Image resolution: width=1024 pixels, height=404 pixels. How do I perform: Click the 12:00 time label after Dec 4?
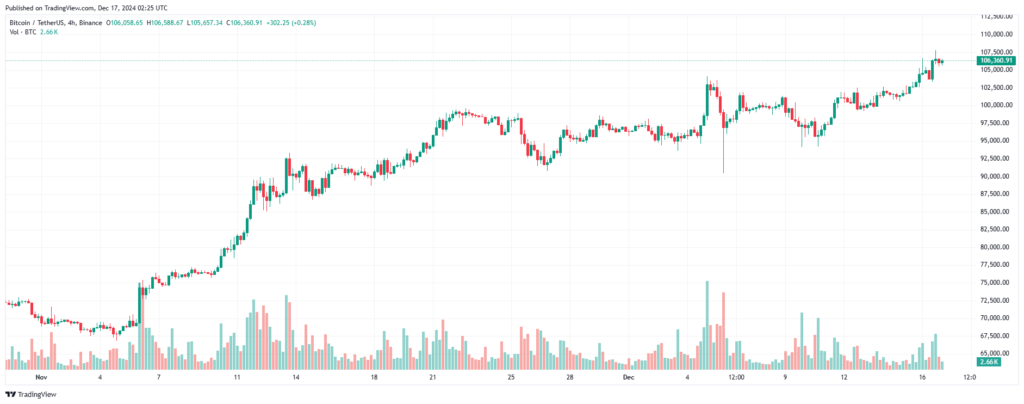tap(737, 377)
